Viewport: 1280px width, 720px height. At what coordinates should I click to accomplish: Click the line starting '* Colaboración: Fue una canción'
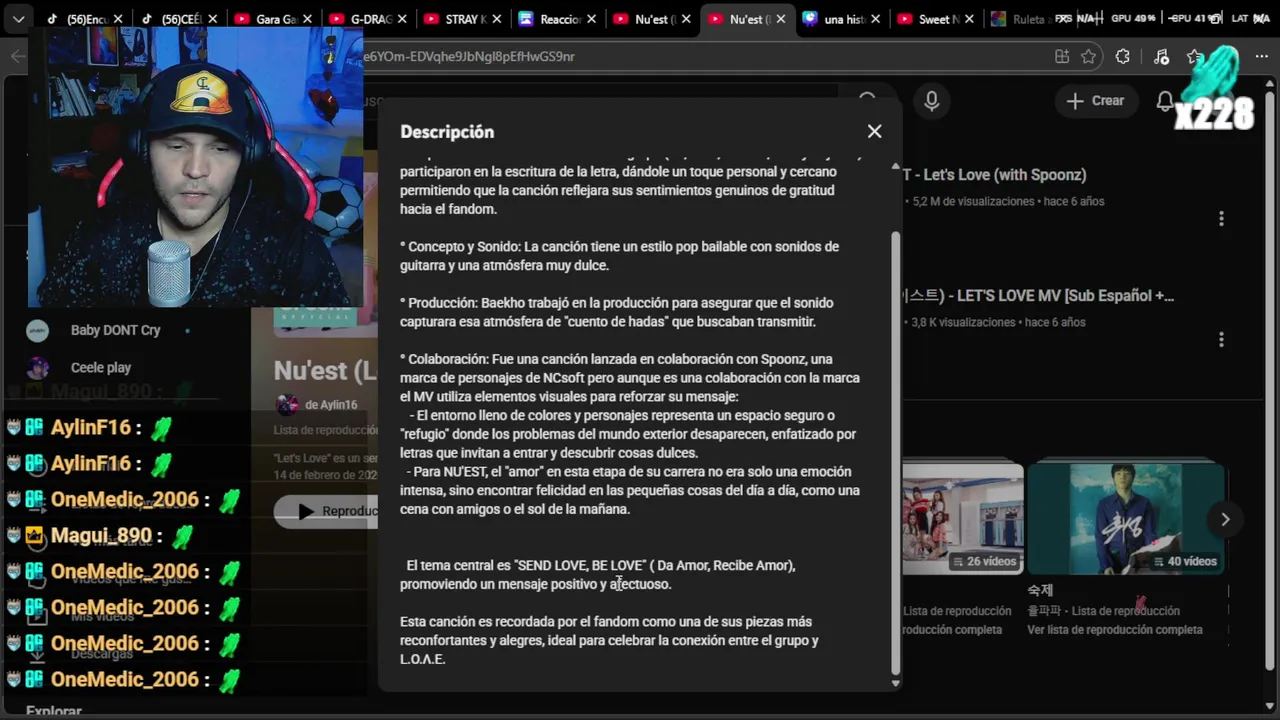pos(616,359)
